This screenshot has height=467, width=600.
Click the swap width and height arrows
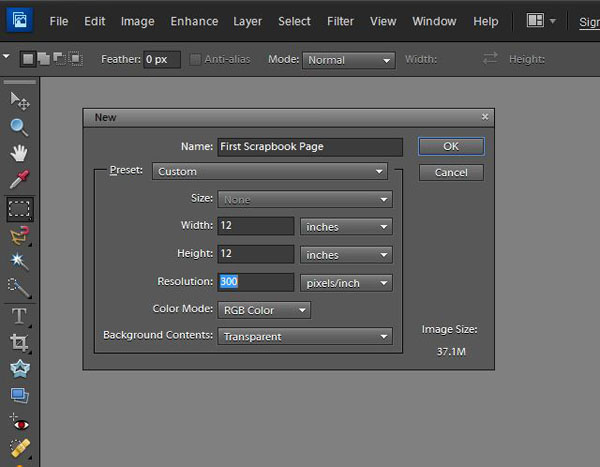pyautogui.click(x=490, y=58)
